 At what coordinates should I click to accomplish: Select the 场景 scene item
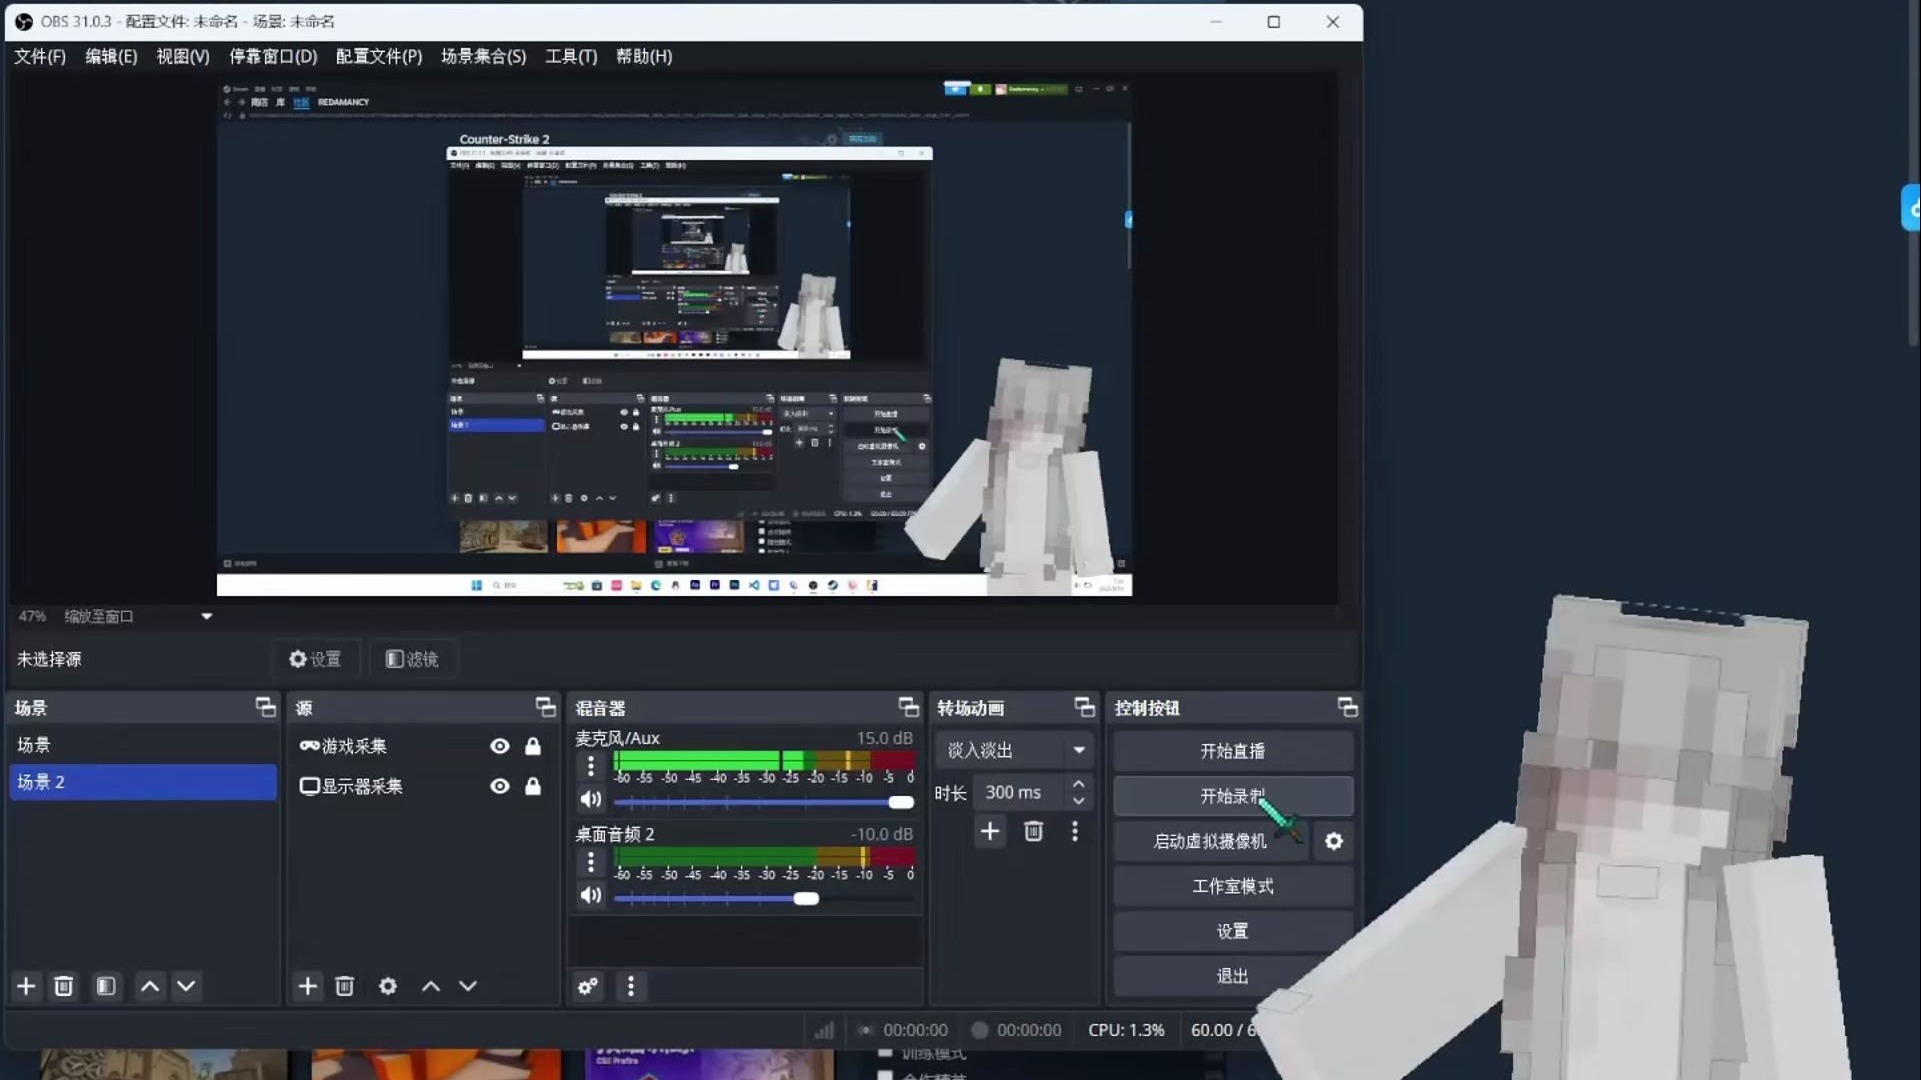coord(143,745)
